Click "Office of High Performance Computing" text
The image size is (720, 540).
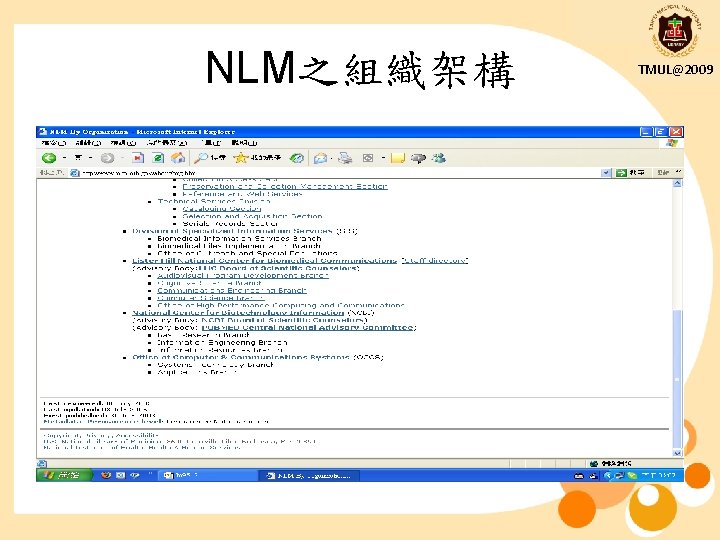pos(281,305)
